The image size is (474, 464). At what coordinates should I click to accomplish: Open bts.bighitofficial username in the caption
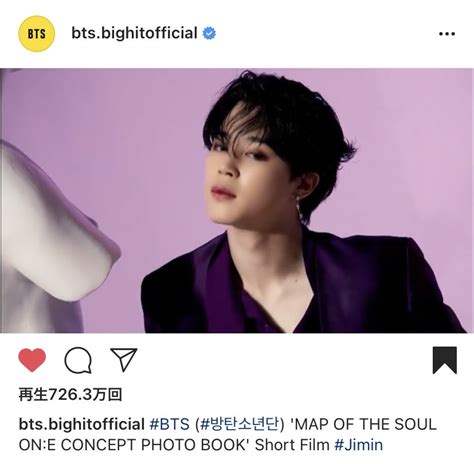click(82, 424)
